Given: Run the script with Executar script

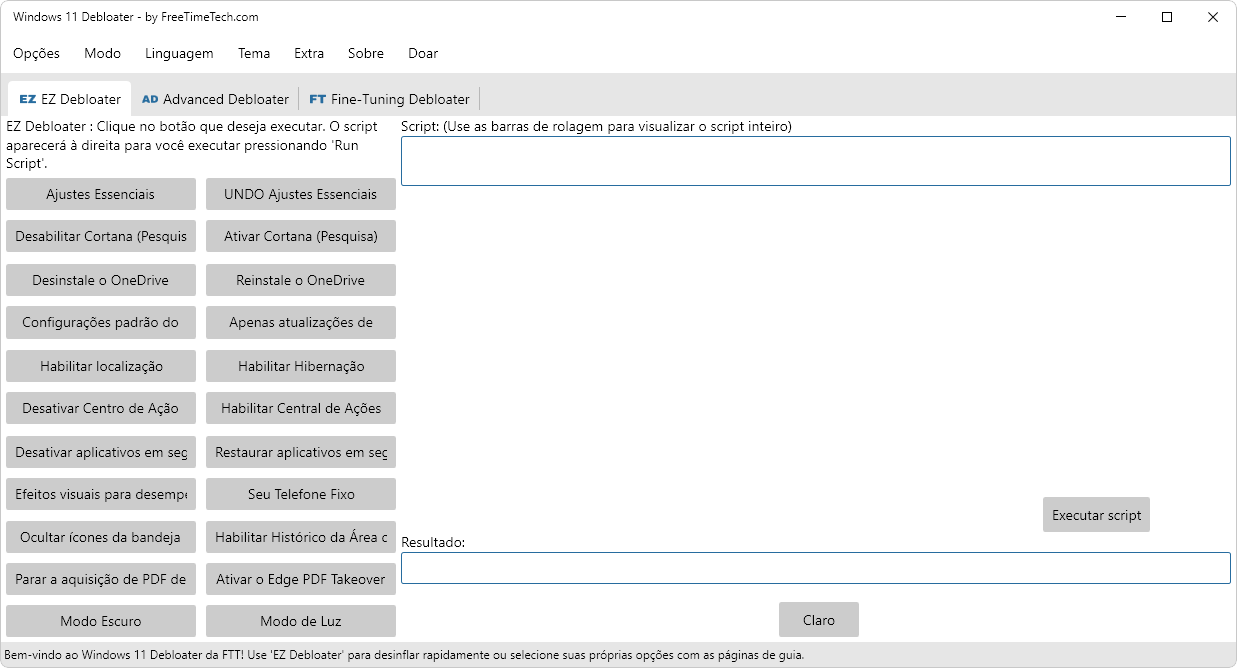Looking at the screenshot, I should pos(1096,515).
